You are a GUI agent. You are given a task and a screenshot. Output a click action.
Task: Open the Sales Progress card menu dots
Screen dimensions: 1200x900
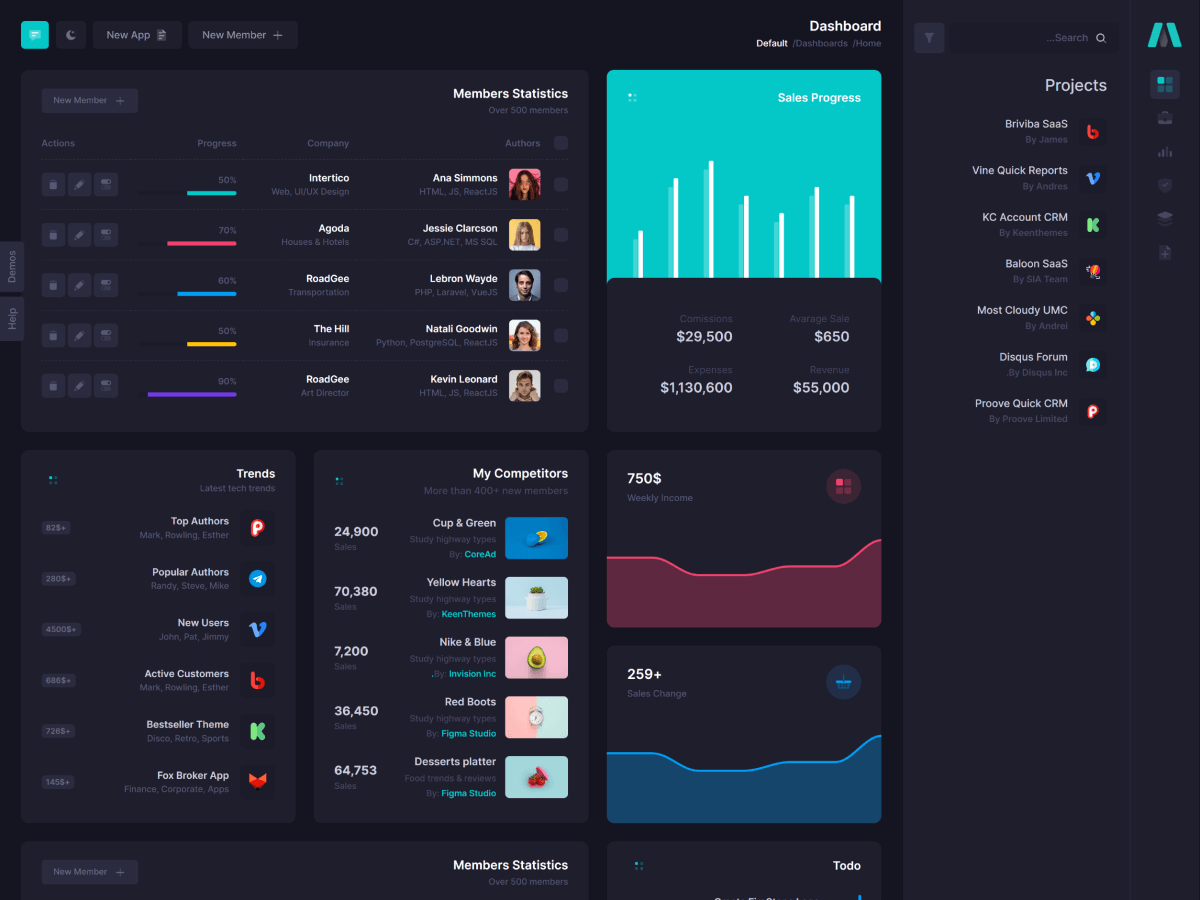pyautogui.click(x=632, y=97)
